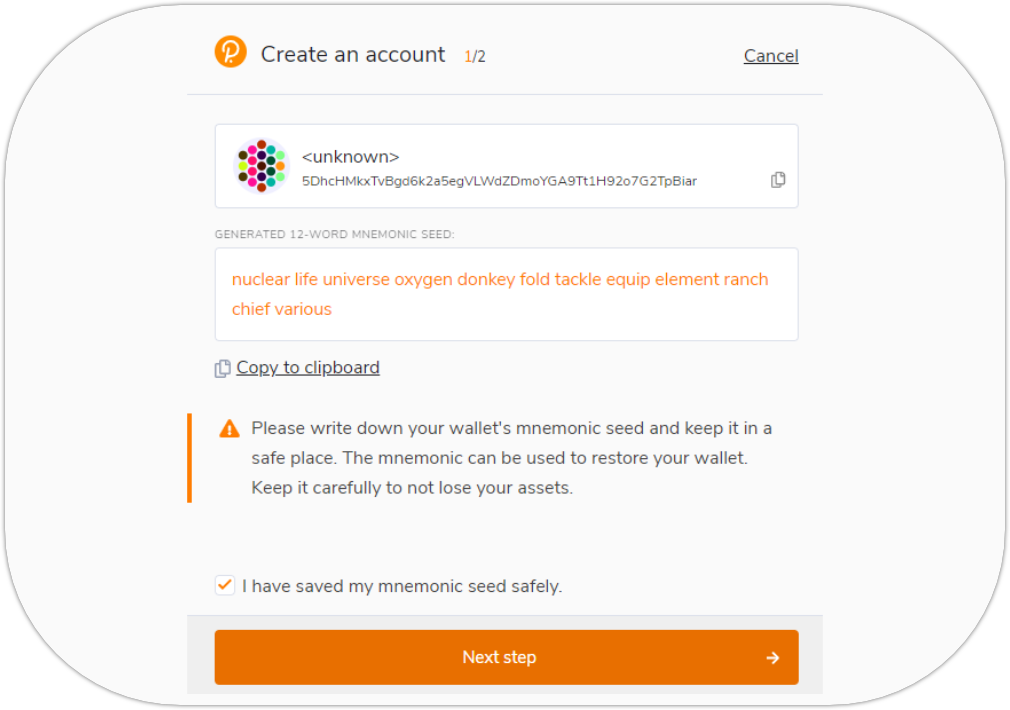The height and width of the screenshot is (710, 1010).
Task: Click the mnemonic seed warning message text
Action: (511, 458)
